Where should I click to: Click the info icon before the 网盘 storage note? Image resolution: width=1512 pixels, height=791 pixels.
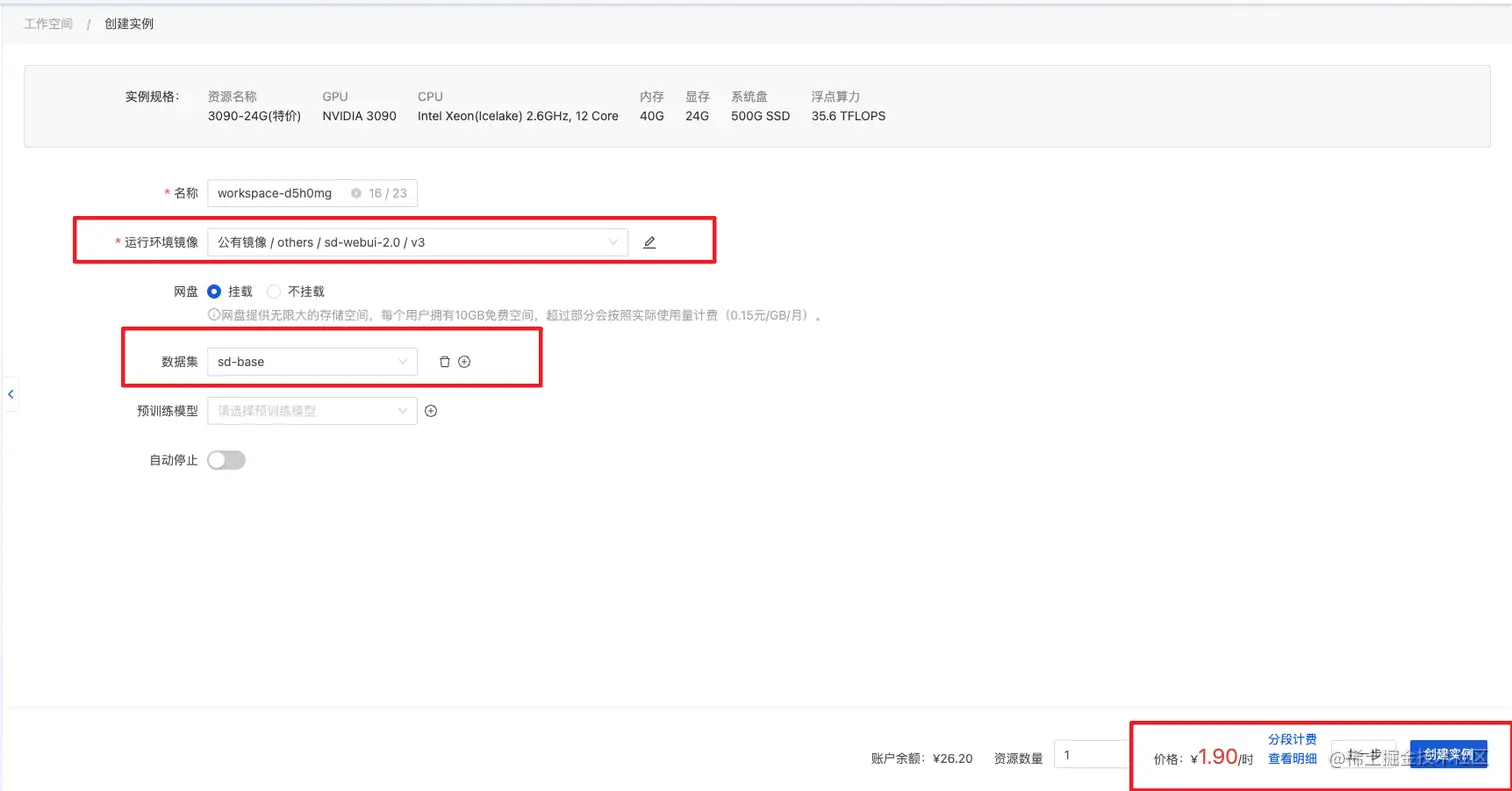tap(213, 315)
